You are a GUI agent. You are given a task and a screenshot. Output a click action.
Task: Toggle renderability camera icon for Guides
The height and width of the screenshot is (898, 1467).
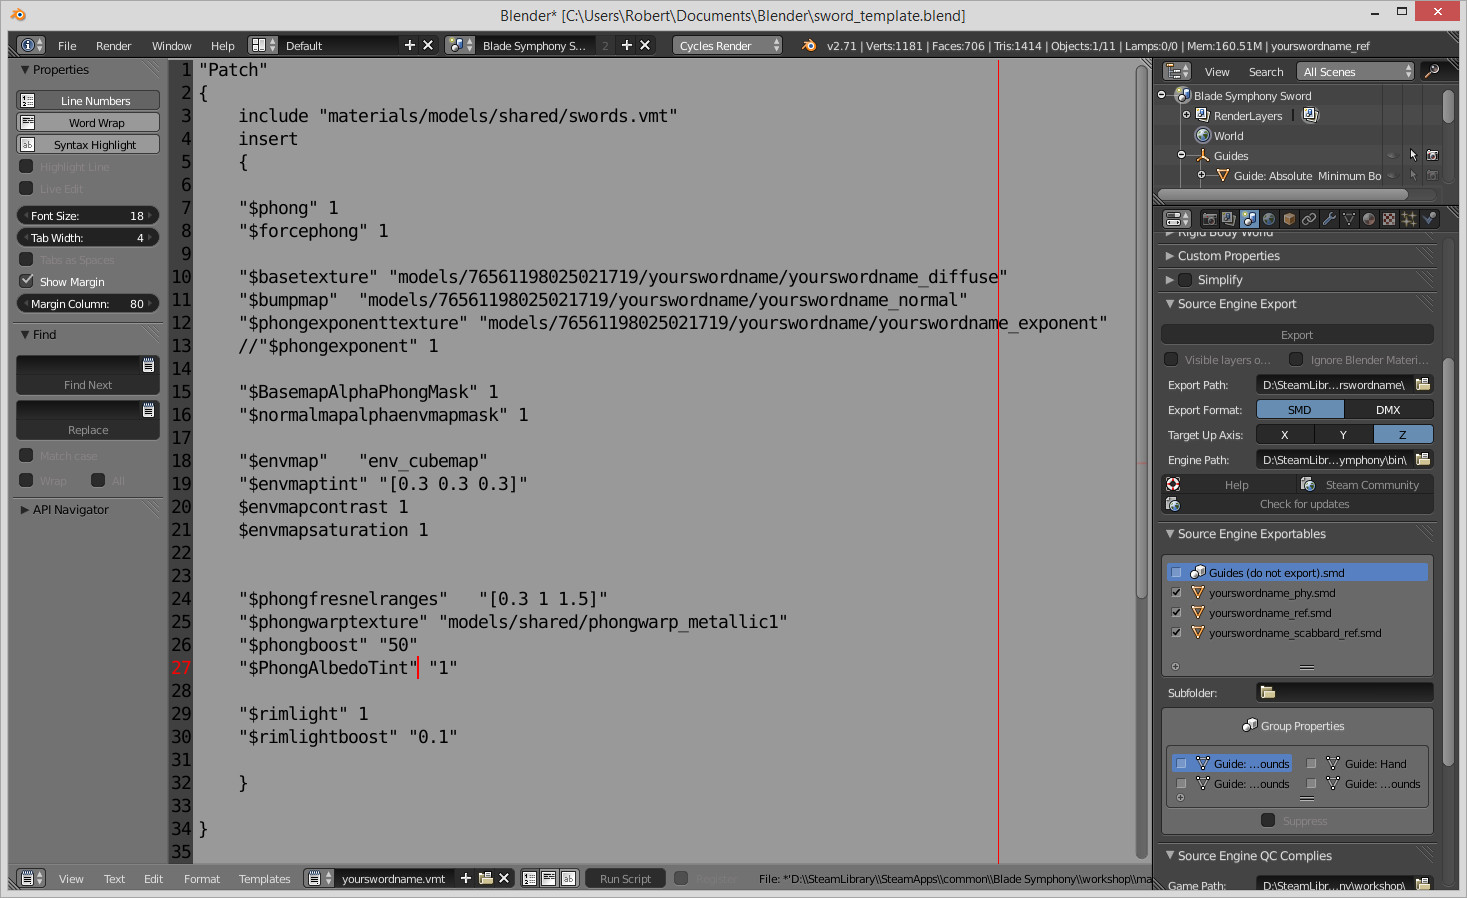[x=1432, y=156]
